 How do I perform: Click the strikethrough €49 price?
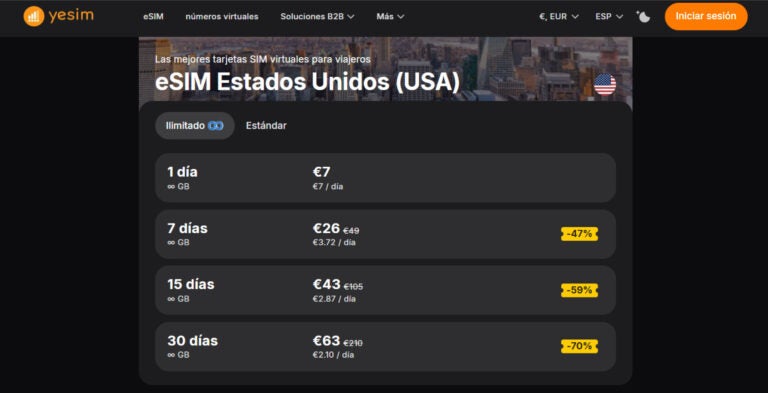tap(351, 231)
